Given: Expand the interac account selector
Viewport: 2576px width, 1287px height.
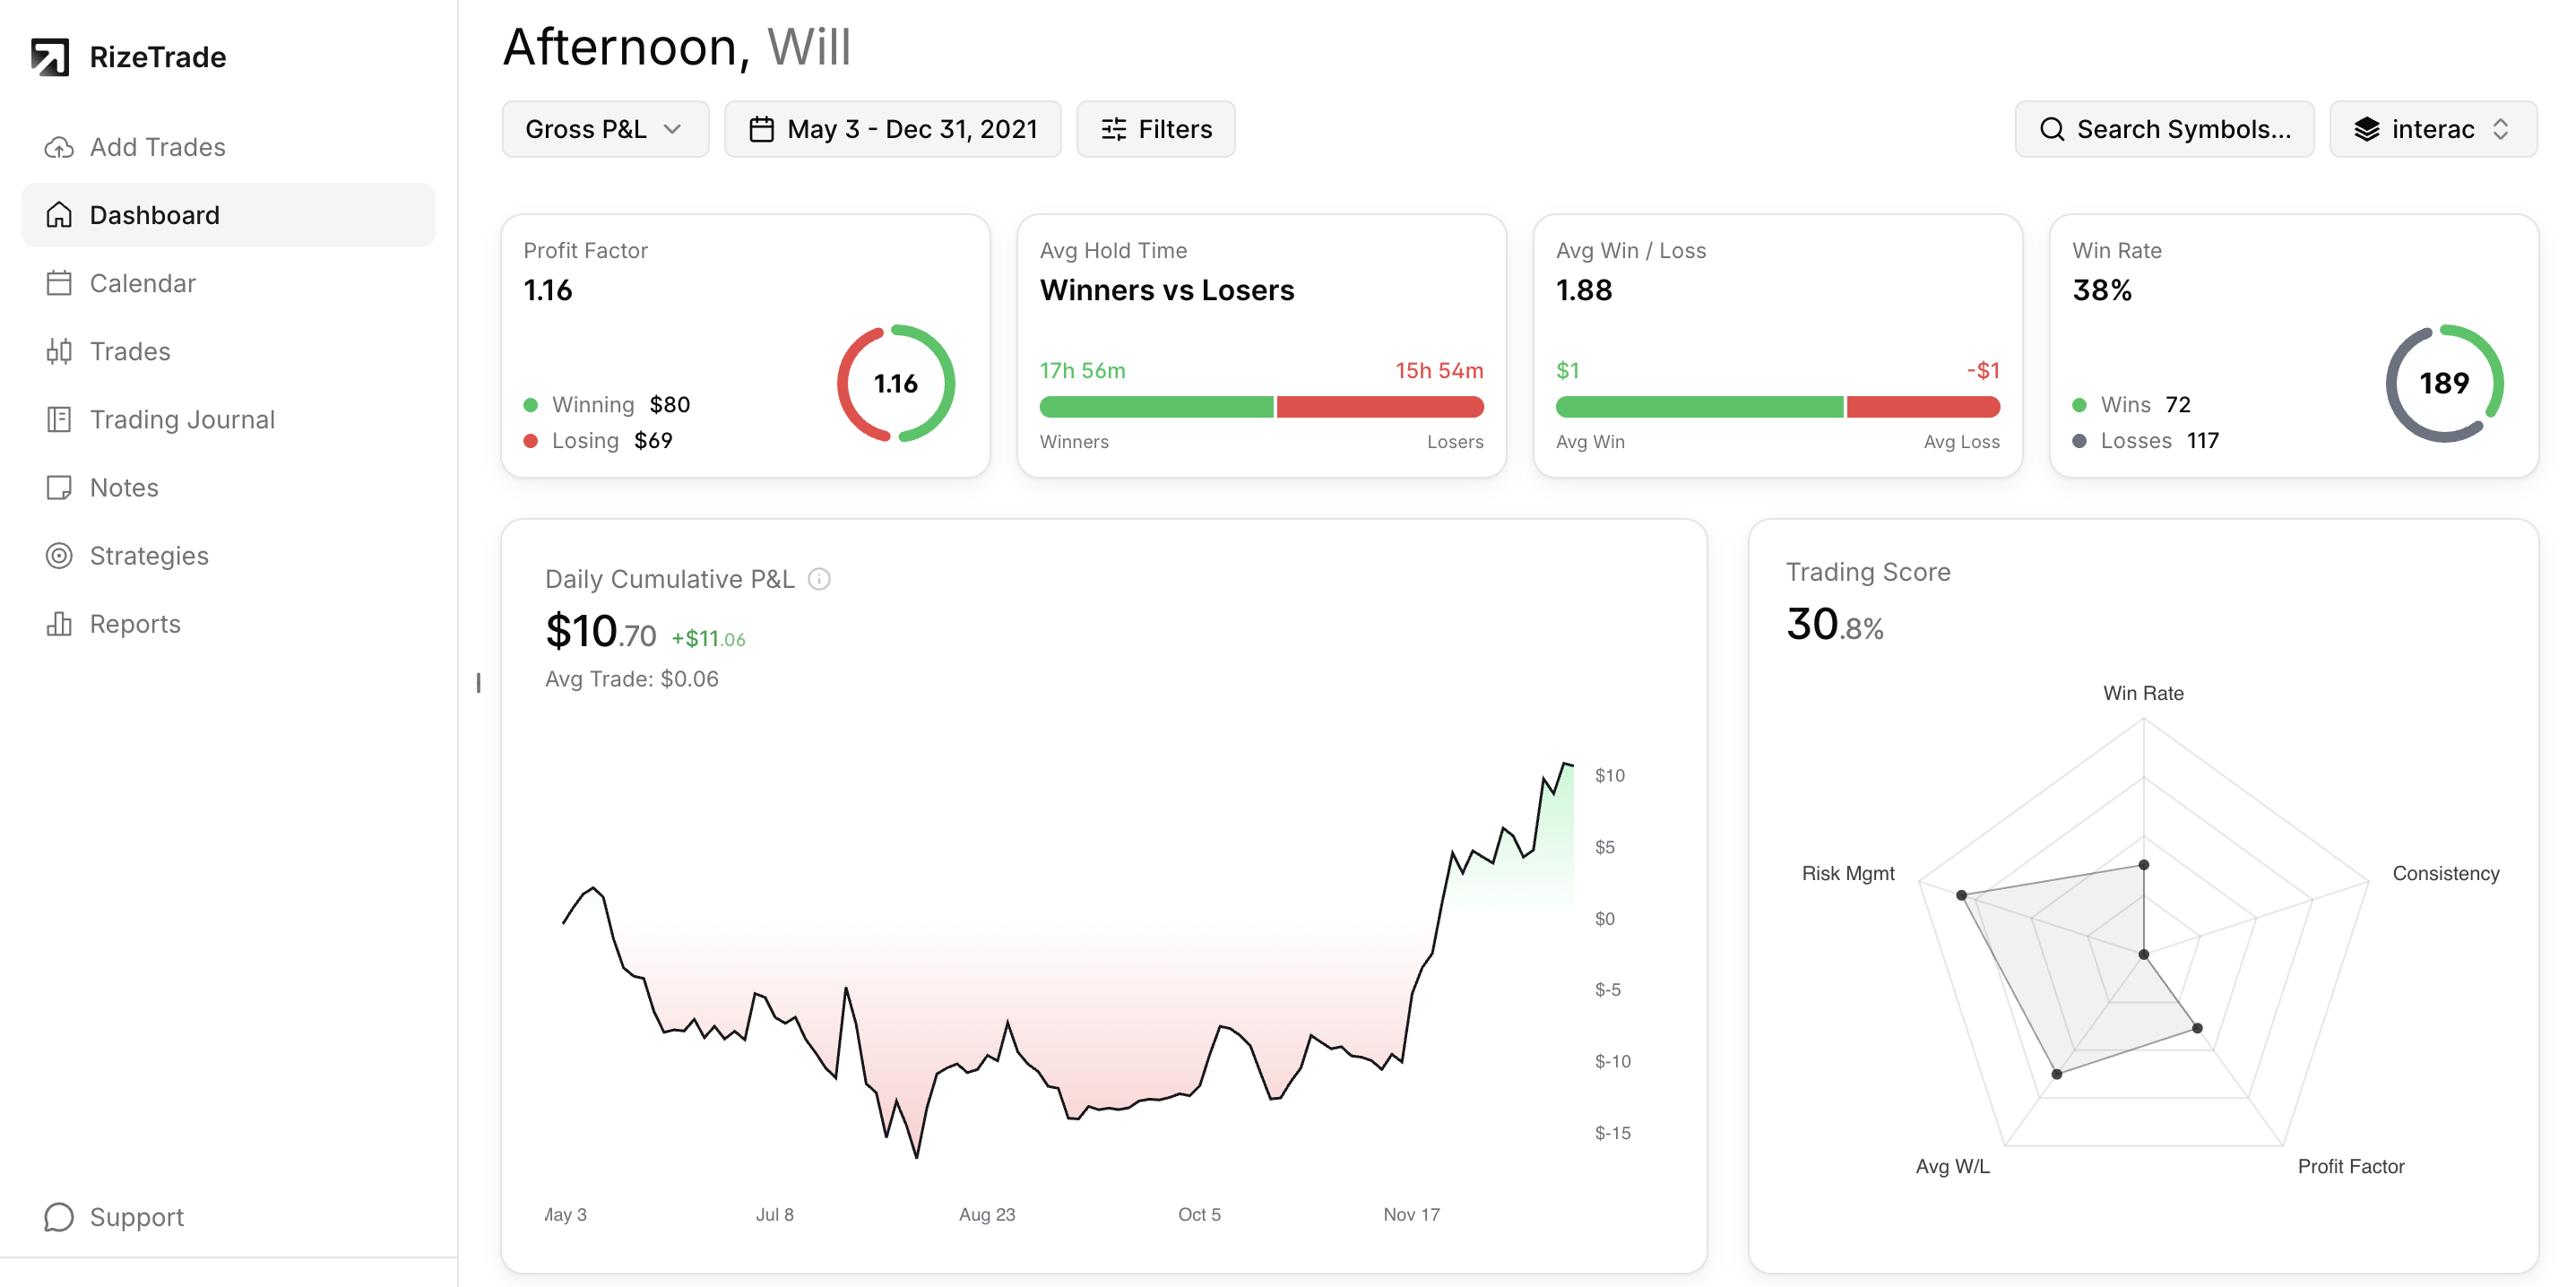Looking at the screenshot, I should point(2432,129).
